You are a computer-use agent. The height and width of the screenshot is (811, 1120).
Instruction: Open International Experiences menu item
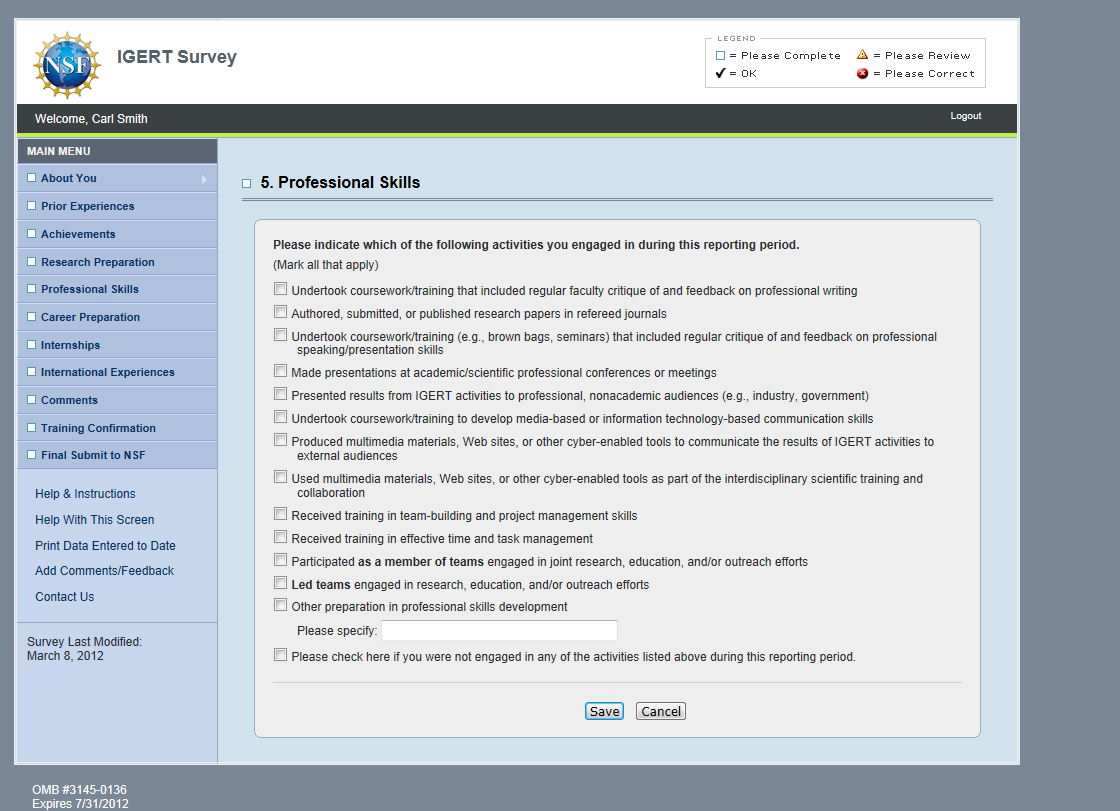(x=107, y=372)
